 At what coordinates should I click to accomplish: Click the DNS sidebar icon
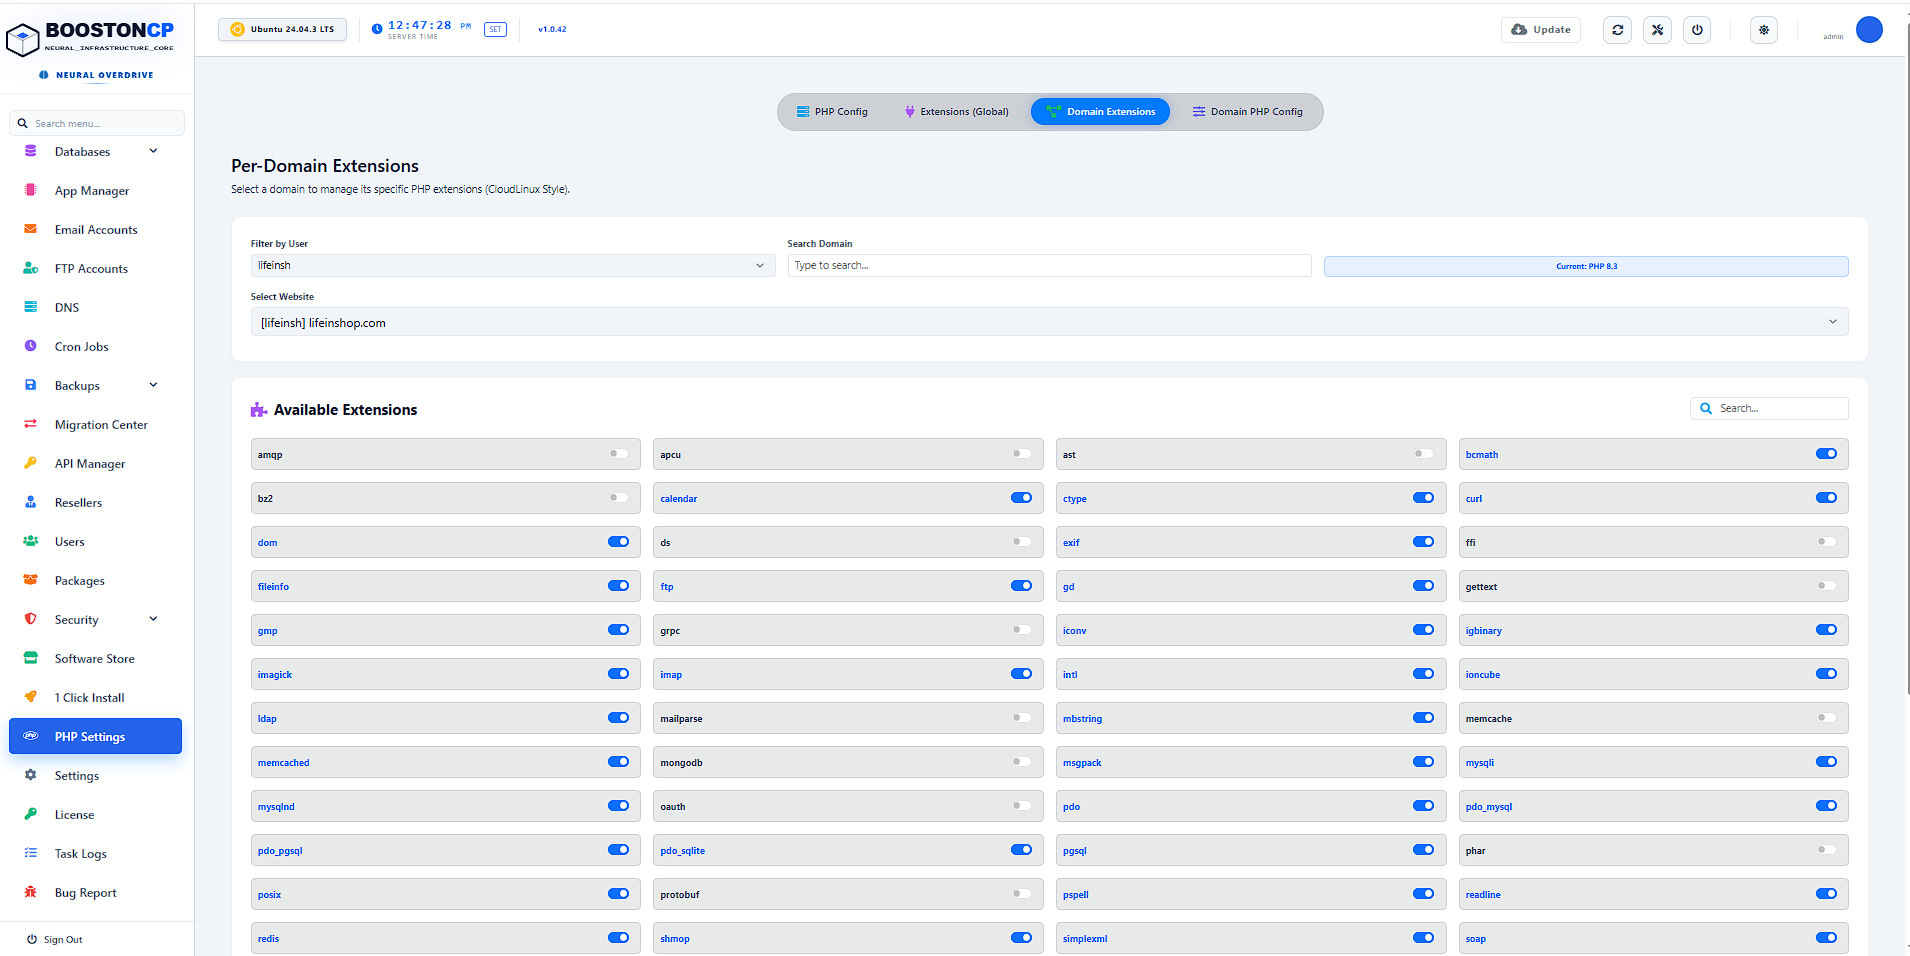[31, 307]
